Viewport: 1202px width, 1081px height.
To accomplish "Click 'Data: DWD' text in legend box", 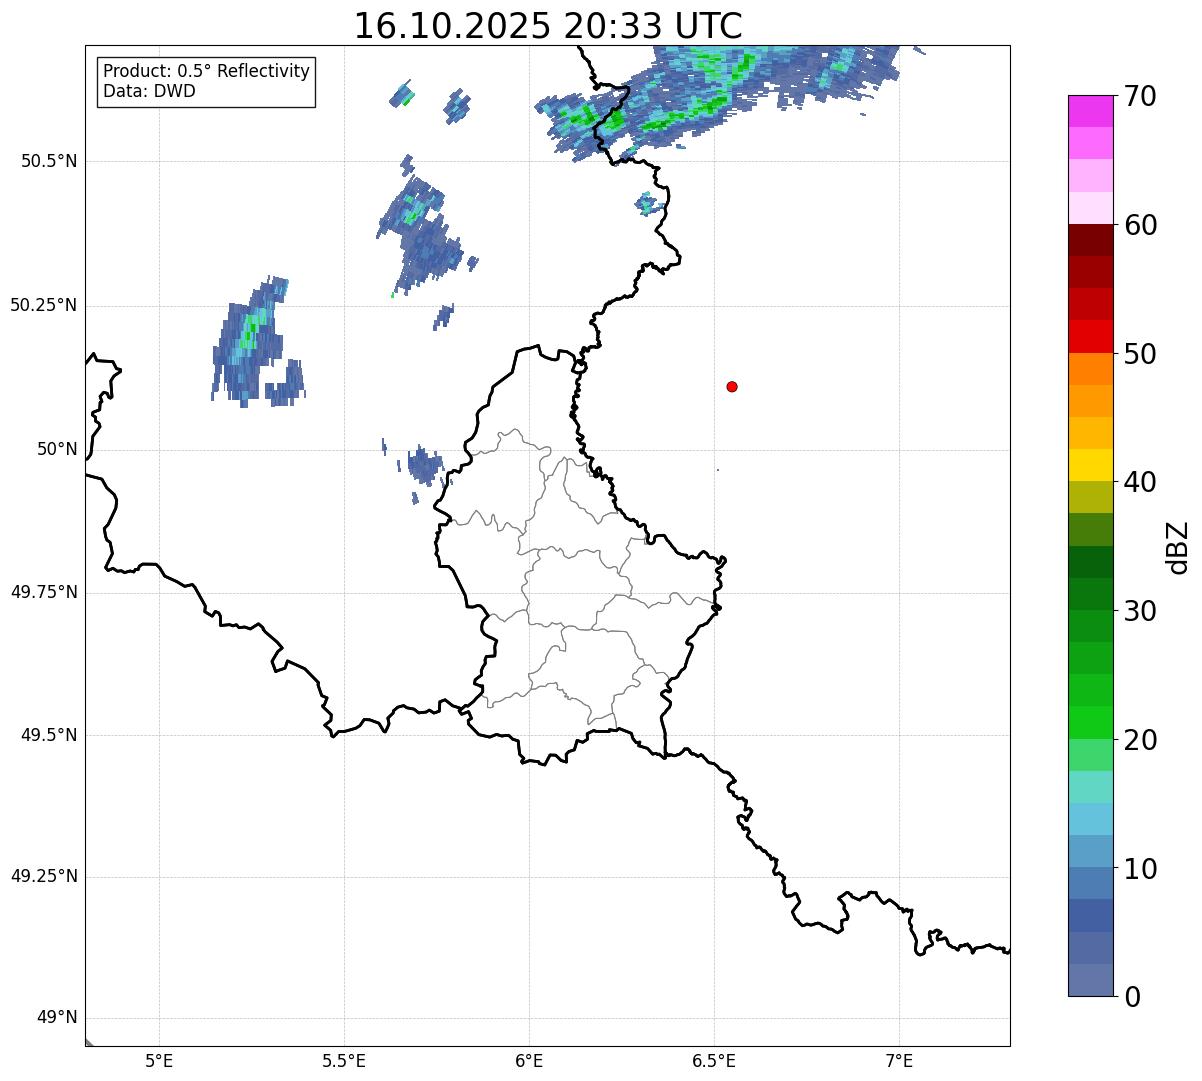I will [149, 91].
